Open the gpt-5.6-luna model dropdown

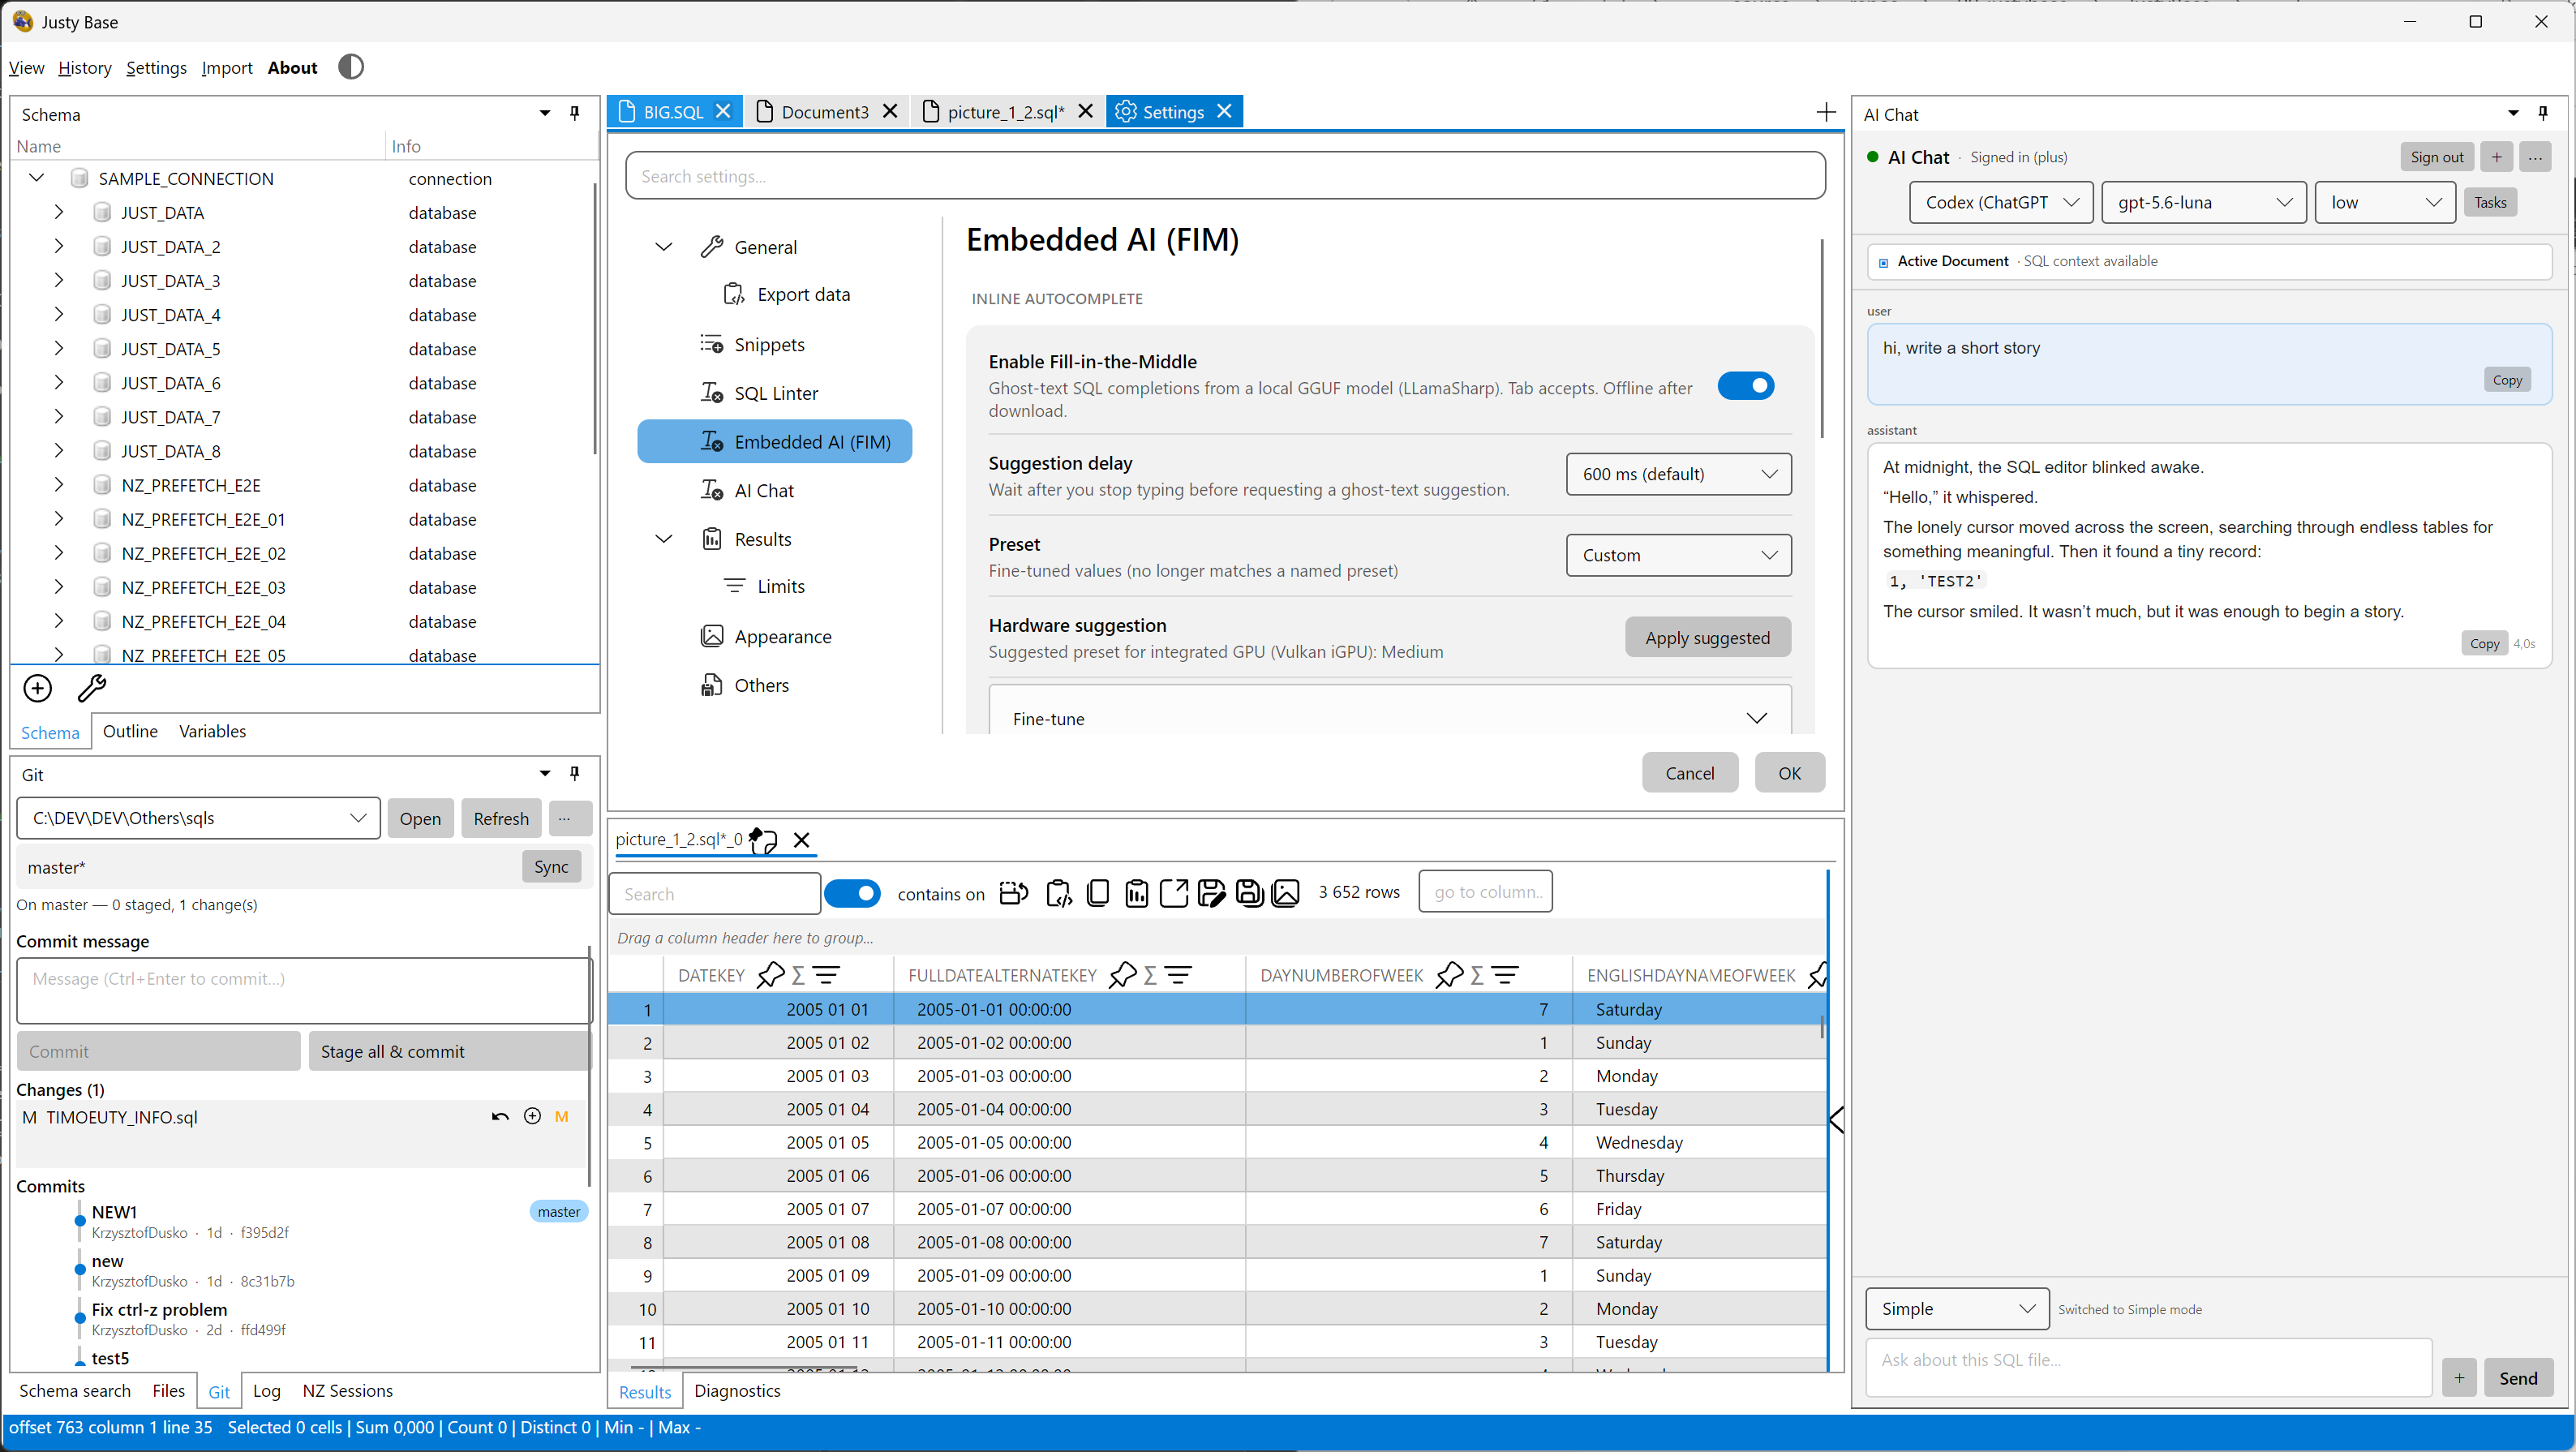(2204, 202)
